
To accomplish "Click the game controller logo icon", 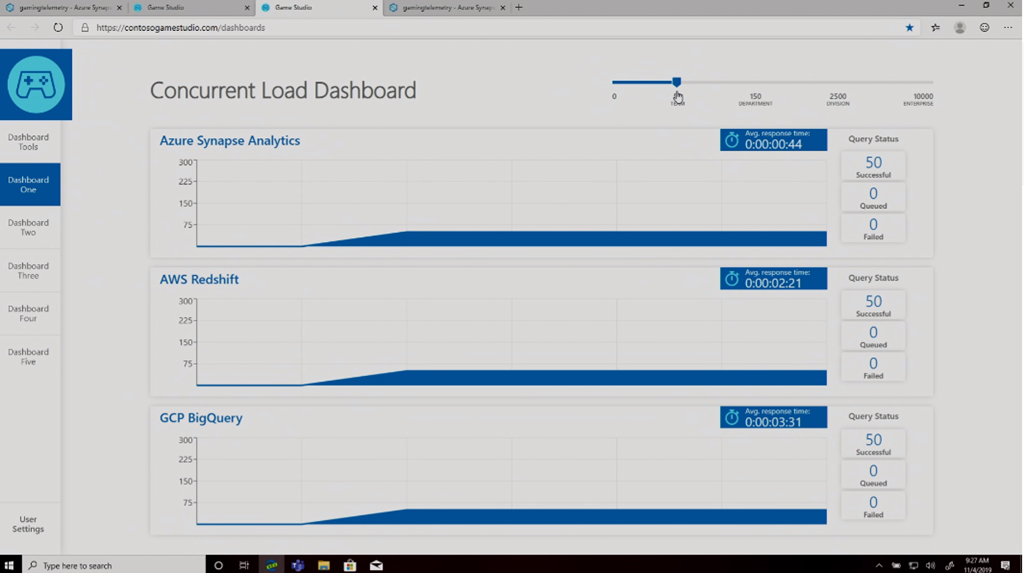I will point(36,84).
